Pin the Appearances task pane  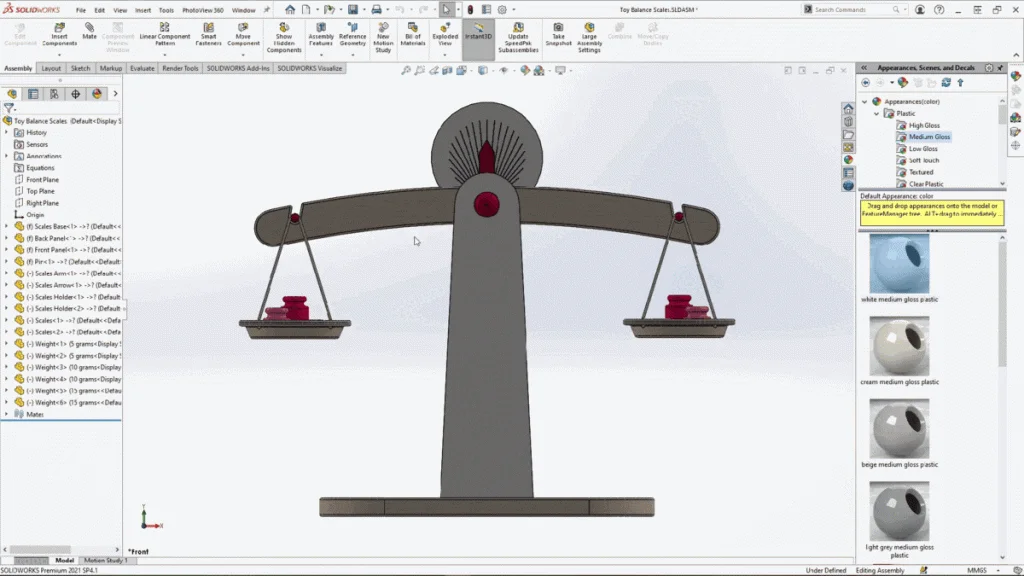[x=1000, y=68]
